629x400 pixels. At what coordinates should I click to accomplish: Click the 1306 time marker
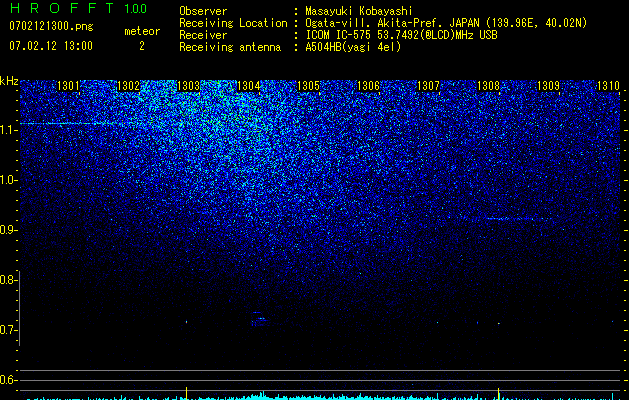point(368,85)
